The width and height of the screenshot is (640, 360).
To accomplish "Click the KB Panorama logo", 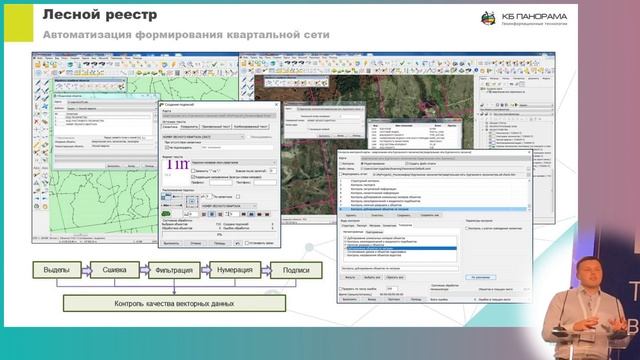I will (524, 18).
